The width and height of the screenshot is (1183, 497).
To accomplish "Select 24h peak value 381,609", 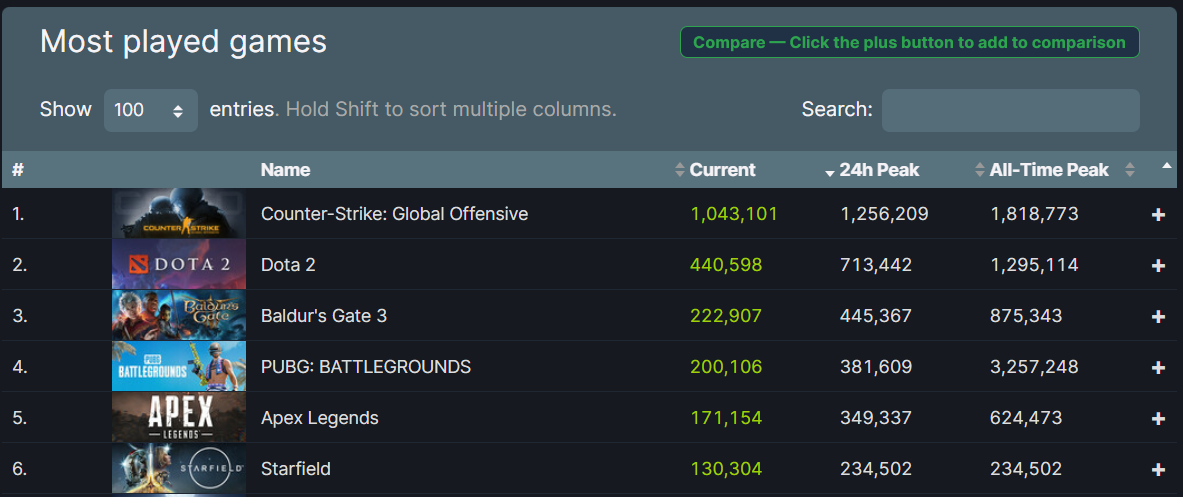I will click(x=876, y=367).
